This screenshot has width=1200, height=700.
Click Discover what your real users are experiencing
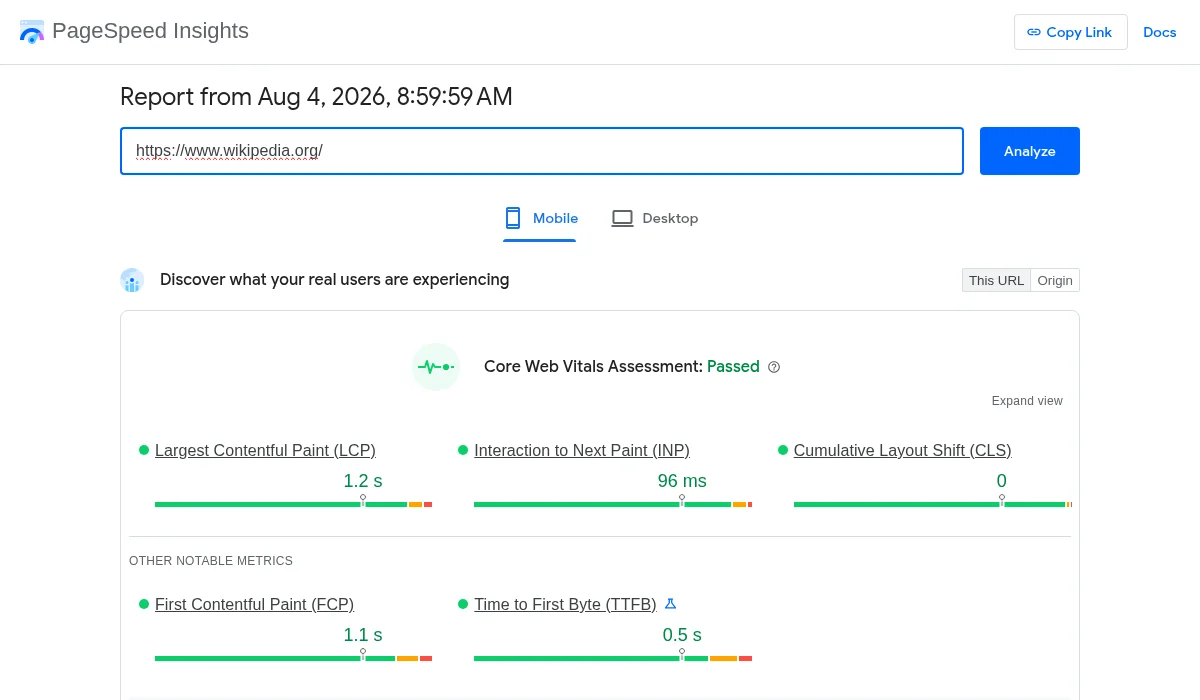(x=334, y=280)
